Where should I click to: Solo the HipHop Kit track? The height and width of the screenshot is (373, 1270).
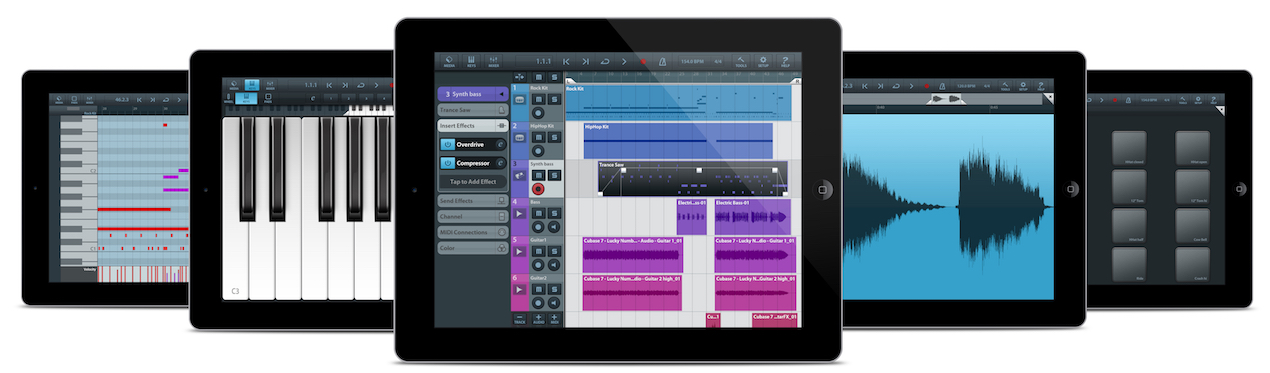[x=554, y=137]
